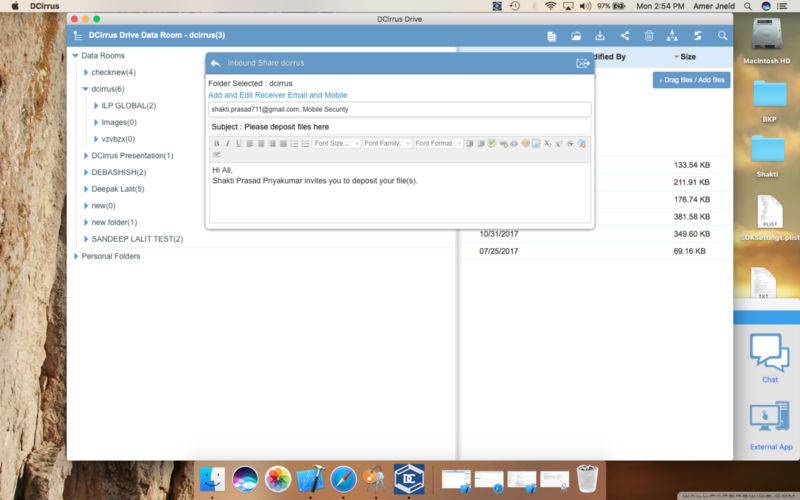Click the receiver email input field
This screenshot has height=500, width=800.
[x=399, y=109]
